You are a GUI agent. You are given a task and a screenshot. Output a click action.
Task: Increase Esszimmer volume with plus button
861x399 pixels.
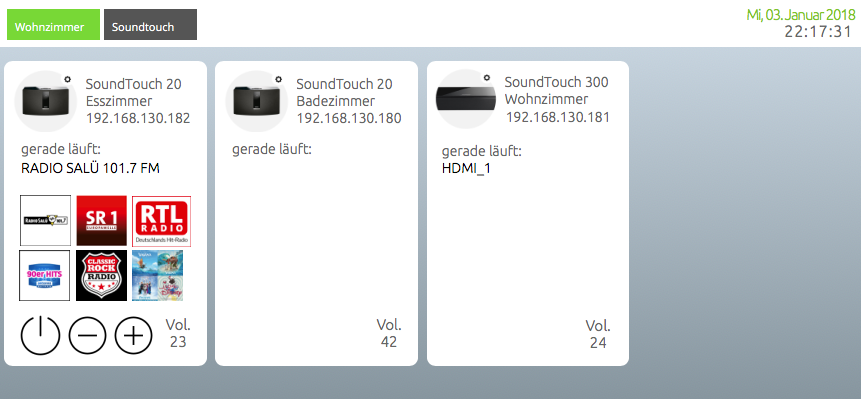(x=133, y=335)
